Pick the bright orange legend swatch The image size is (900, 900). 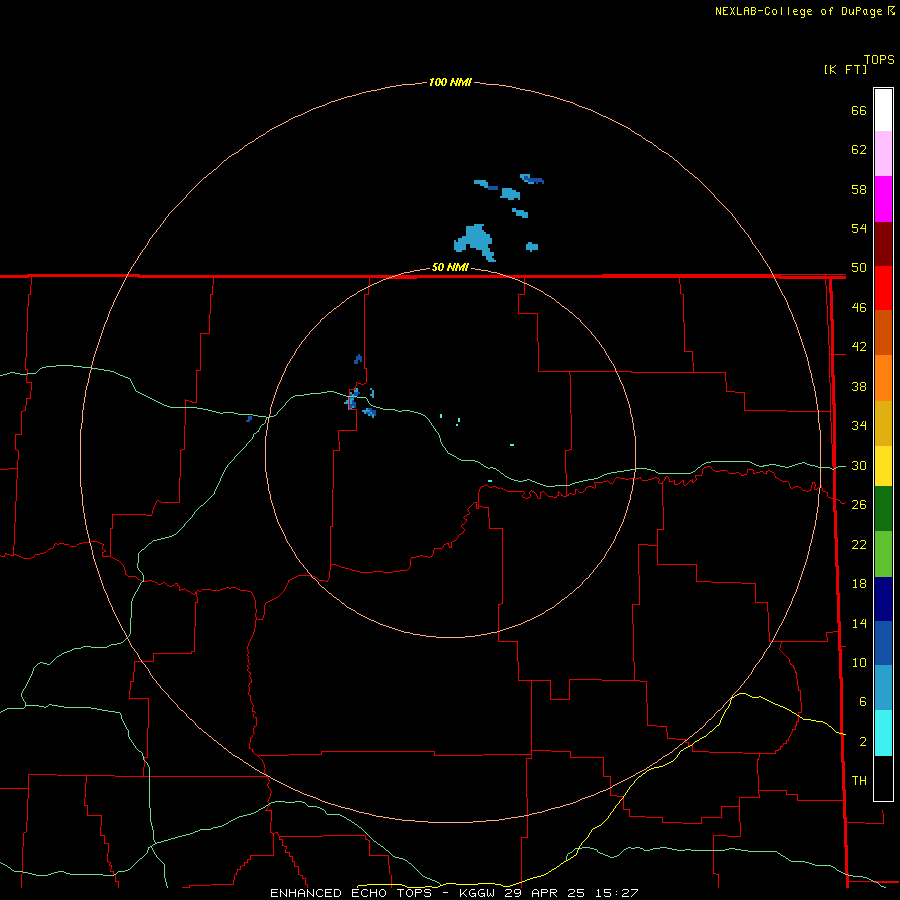(x=883, y=378)
